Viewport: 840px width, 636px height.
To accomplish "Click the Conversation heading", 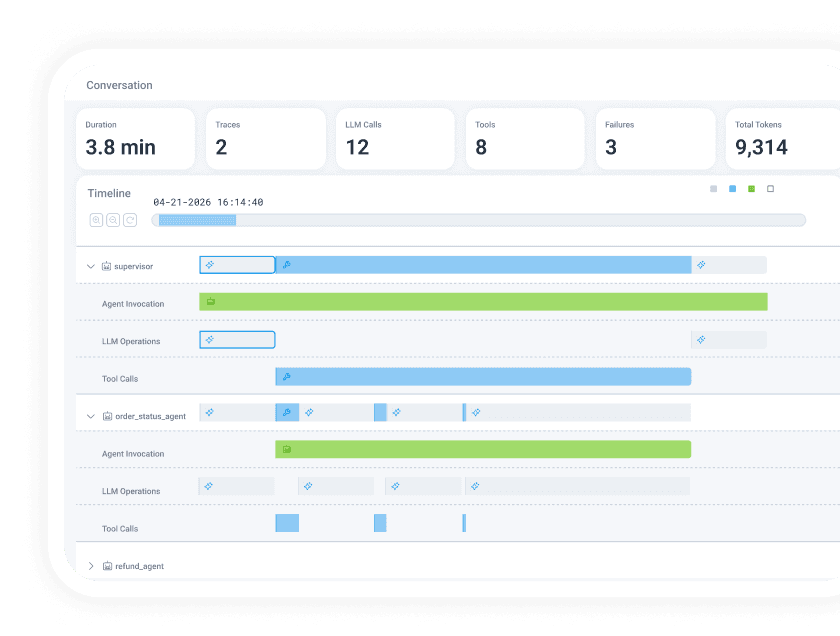I will click(119, 85).
